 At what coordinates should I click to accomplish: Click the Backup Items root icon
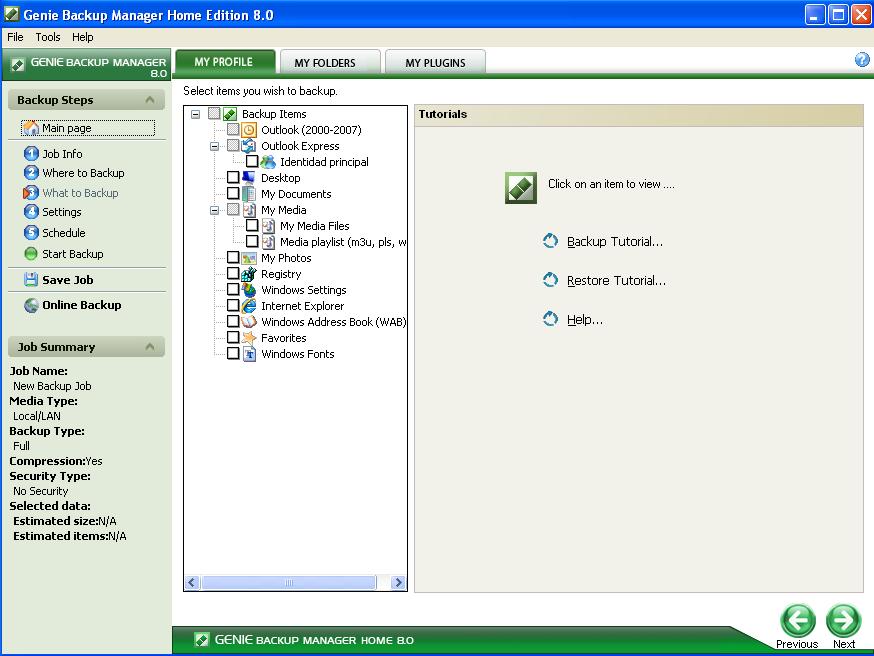230,114
